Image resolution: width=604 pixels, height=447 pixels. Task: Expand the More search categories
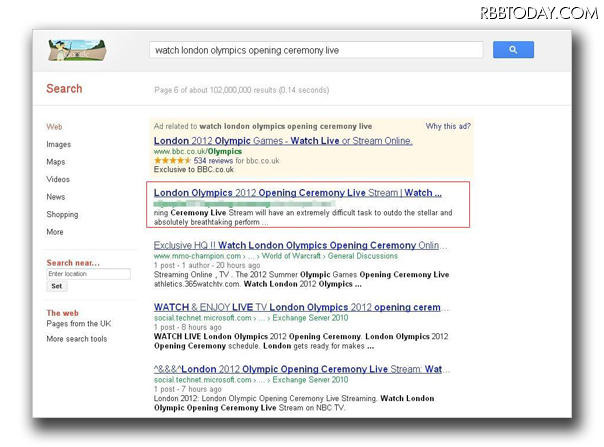pyautogui.click(x=55, y=232)
